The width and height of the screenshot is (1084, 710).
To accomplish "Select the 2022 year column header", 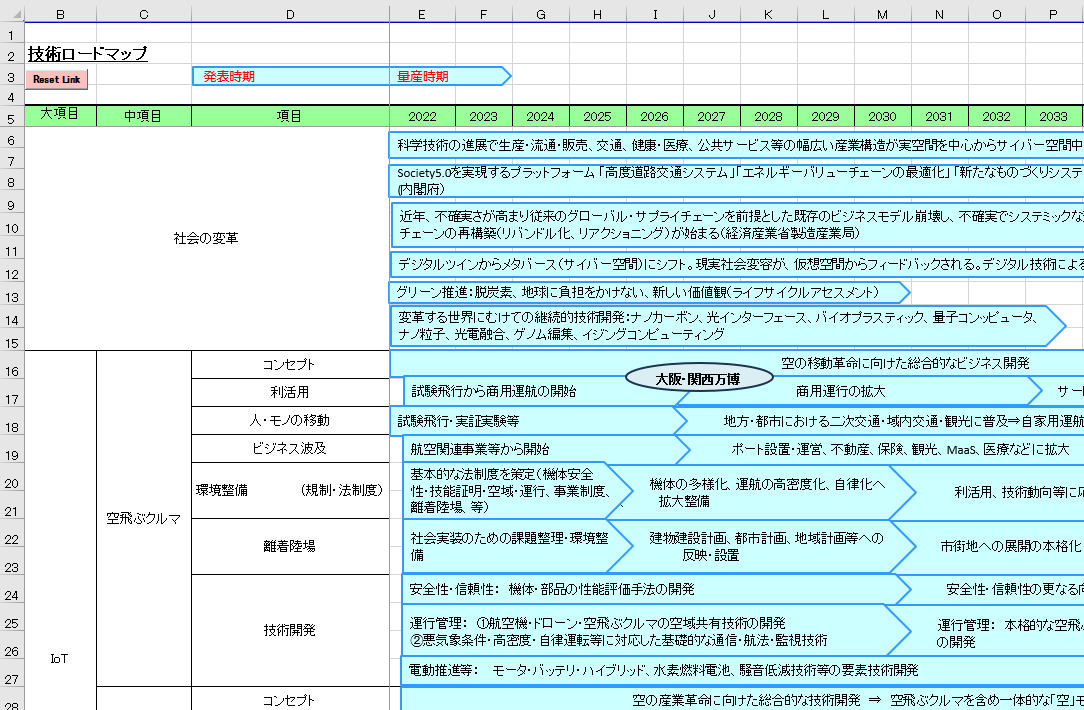I will pyautogui.click(x=421, y=115).
